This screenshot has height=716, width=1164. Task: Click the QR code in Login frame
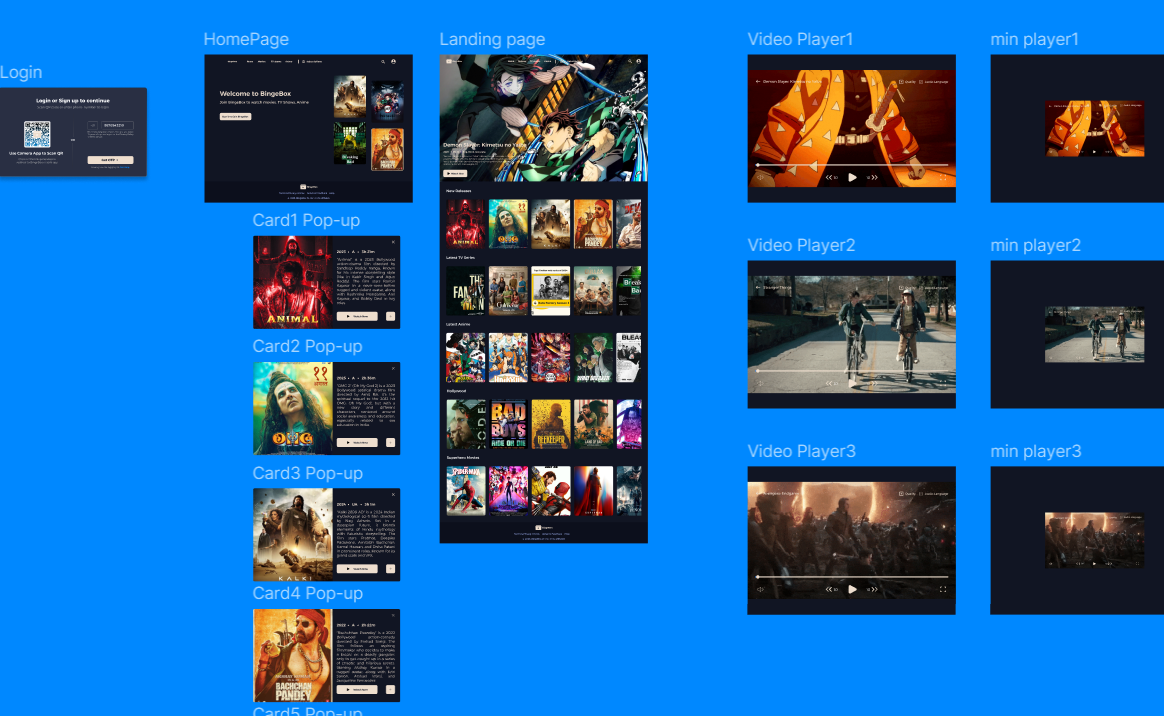pos(36,134)
